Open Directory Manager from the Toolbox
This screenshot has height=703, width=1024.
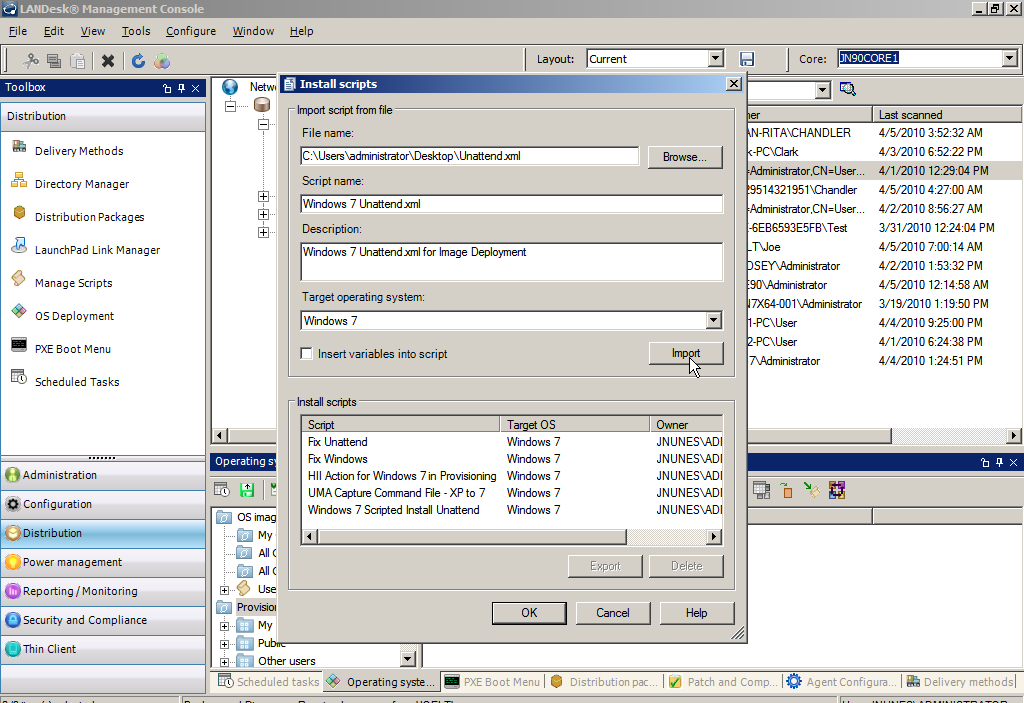point(18,182)
